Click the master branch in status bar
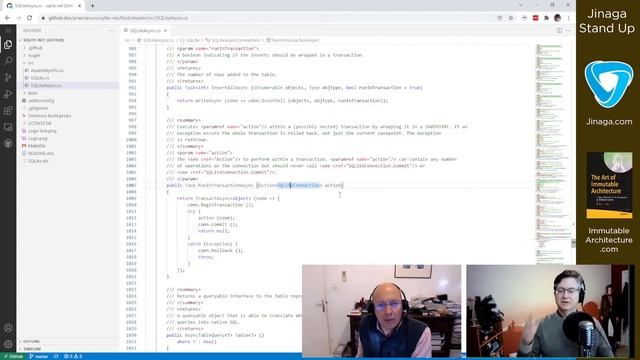Viewport: 640px width, 360px height. click(x=39, y=356)
